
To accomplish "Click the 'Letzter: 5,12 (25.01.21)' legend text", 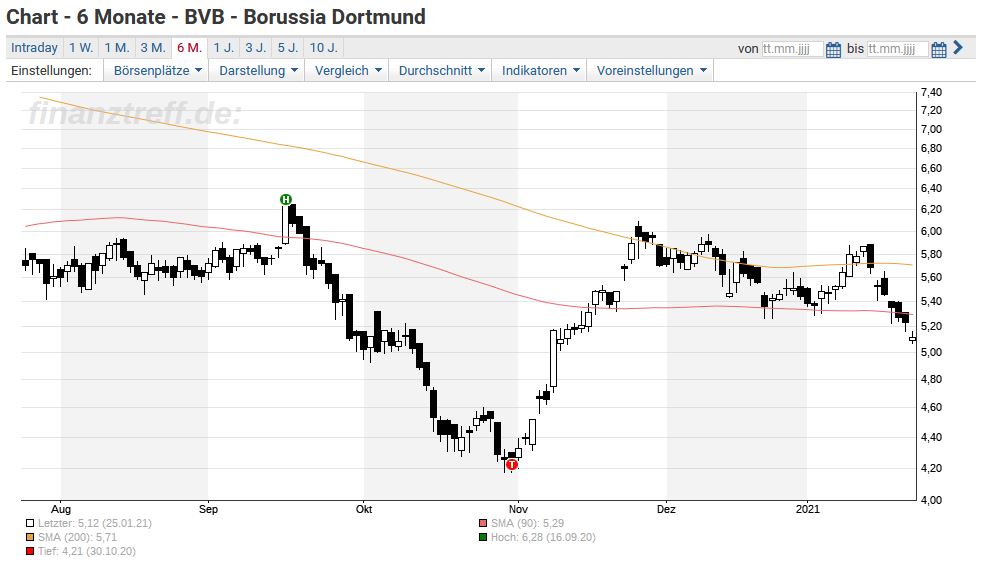I will tap(95, 524).
